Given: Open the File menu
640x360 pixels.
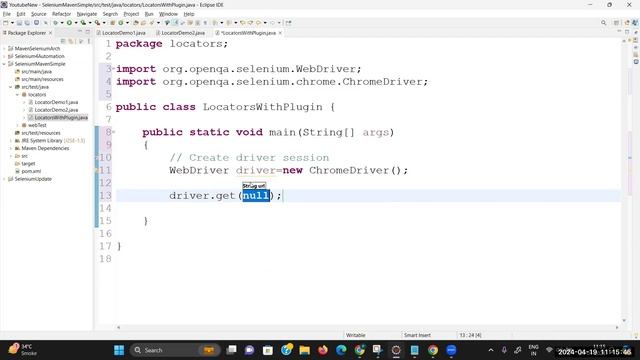Looking at the screenshot, I should click(x=7, y=14).
